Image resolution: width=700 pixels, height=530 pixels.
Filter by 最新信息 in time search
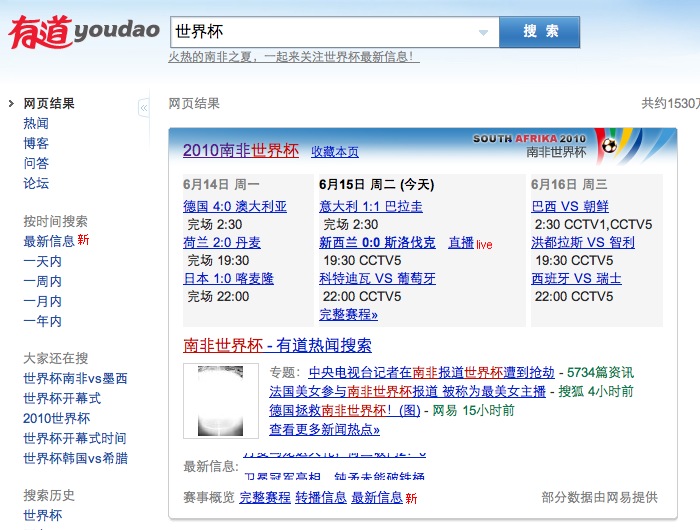(x=49, y=241)
